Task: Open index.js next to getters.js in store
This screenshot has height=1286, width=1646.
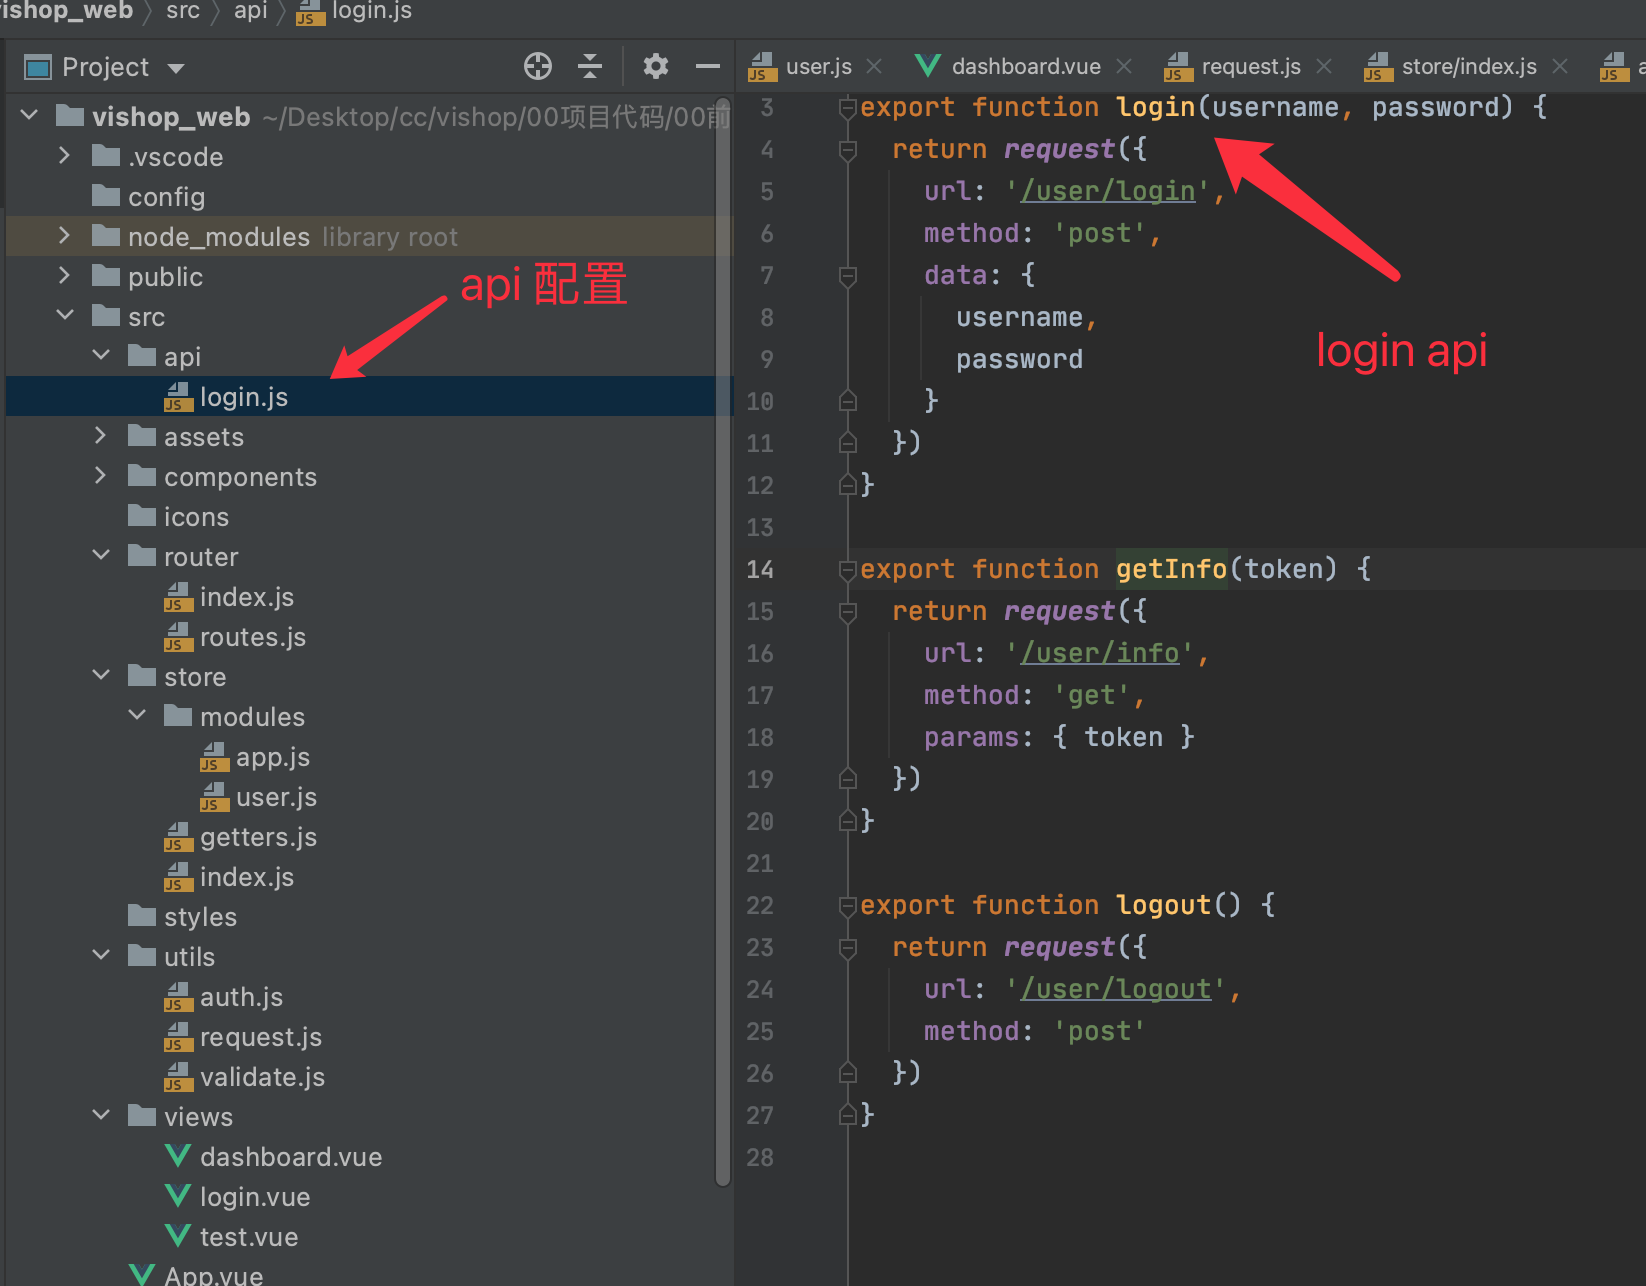Action: pyautogui.click(x=229, y=877)
